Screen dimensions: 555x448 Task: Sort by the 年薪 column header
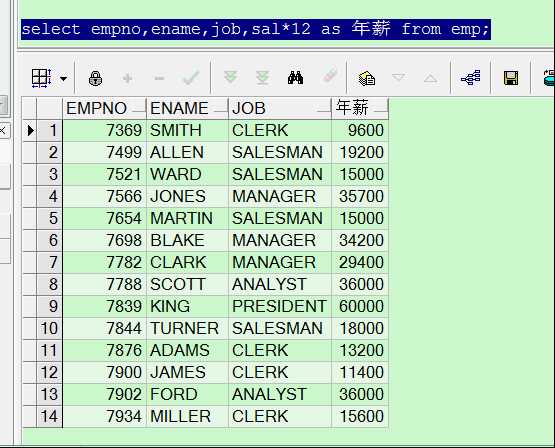click(x=360, y=108)
